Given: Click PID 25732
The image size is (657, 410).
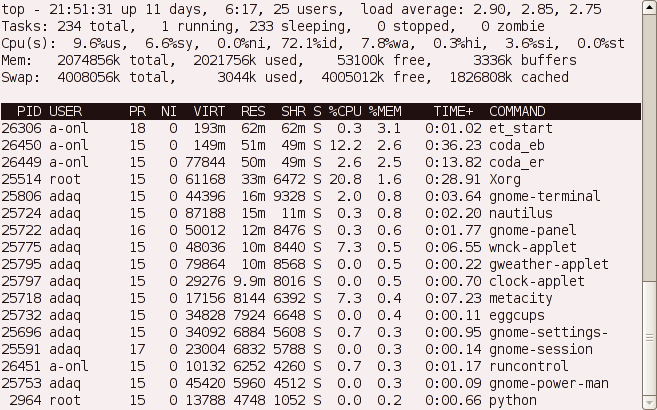Looking at the screenshot, I should tap(21, 315).
